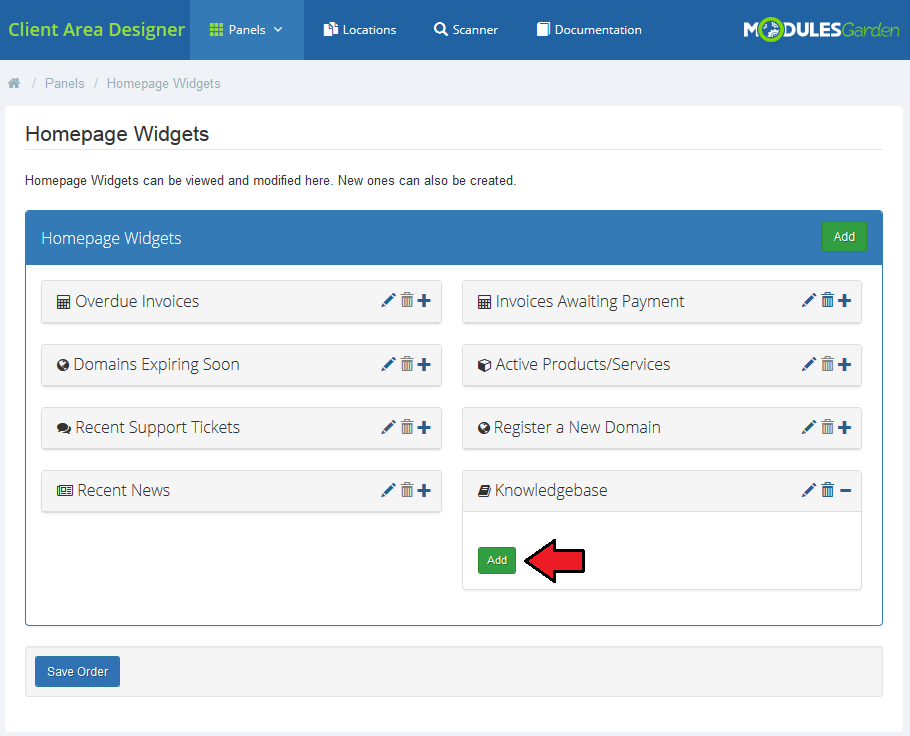Open the Scanner page
The width and height of the screenshot is (910, 736).
click(466, 30)
